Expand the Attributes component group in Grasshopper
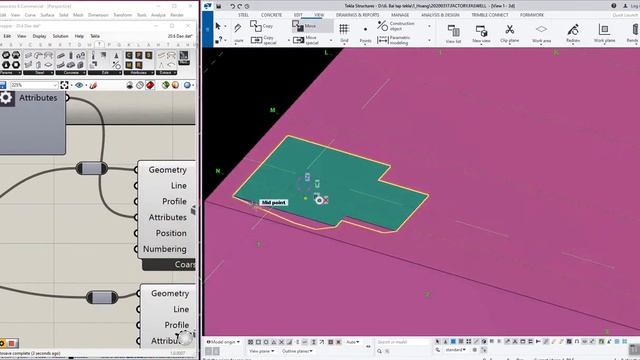Image resolution: width=640 pixels, height=360 pixels. tap(138, 73)
